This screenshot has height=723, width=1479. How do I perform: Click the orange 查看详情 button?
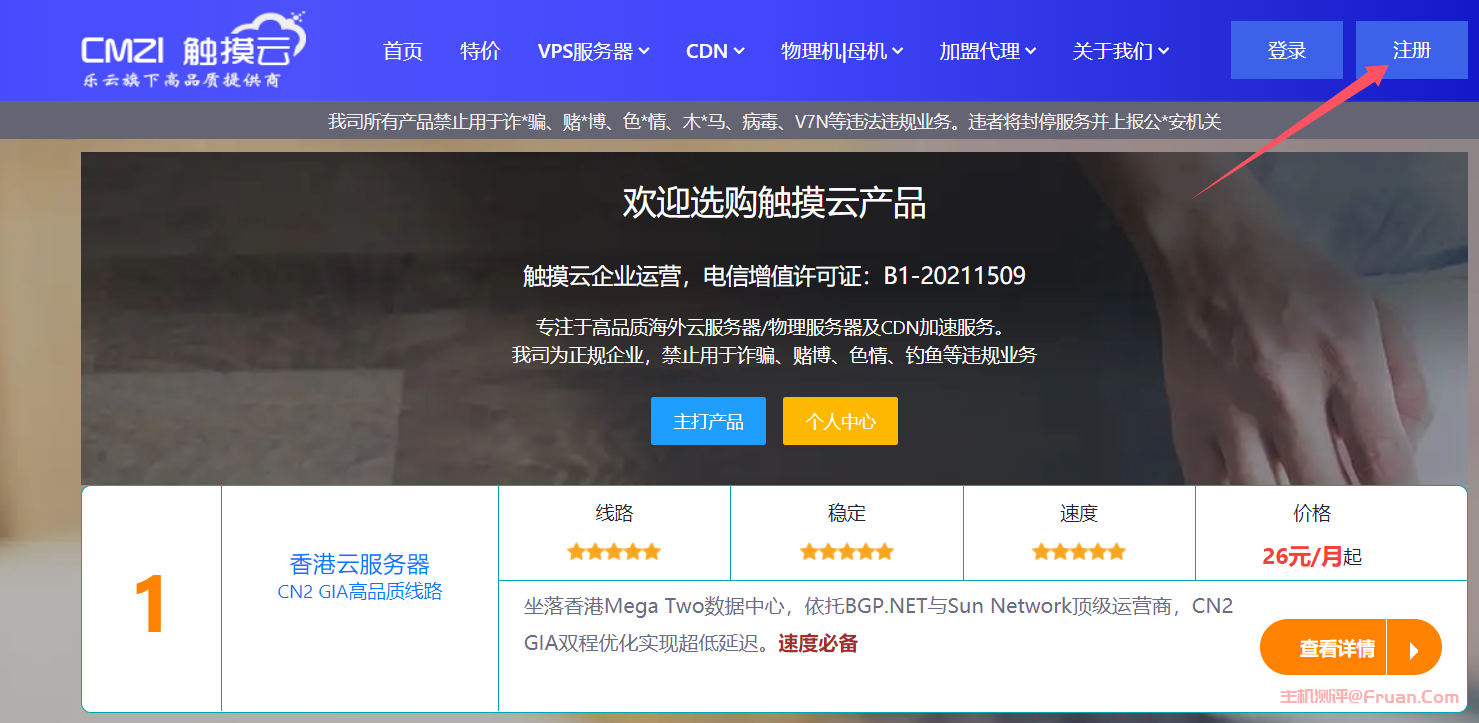coord(1350,649)
